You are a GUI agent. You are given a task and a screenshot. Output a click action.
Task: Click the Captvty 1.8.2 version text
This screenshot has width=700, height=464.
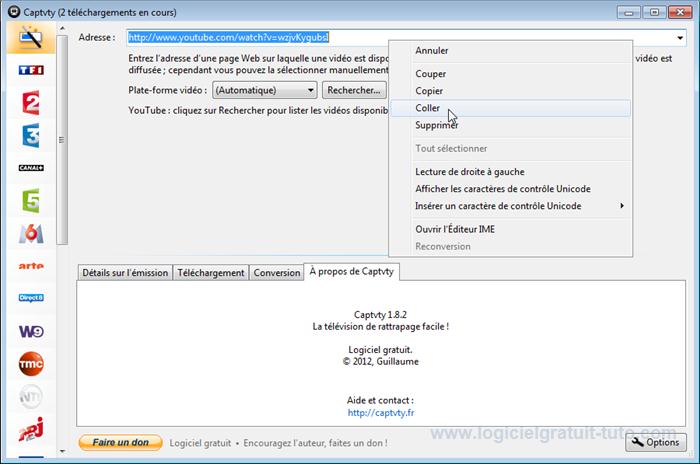coord(380,314)
